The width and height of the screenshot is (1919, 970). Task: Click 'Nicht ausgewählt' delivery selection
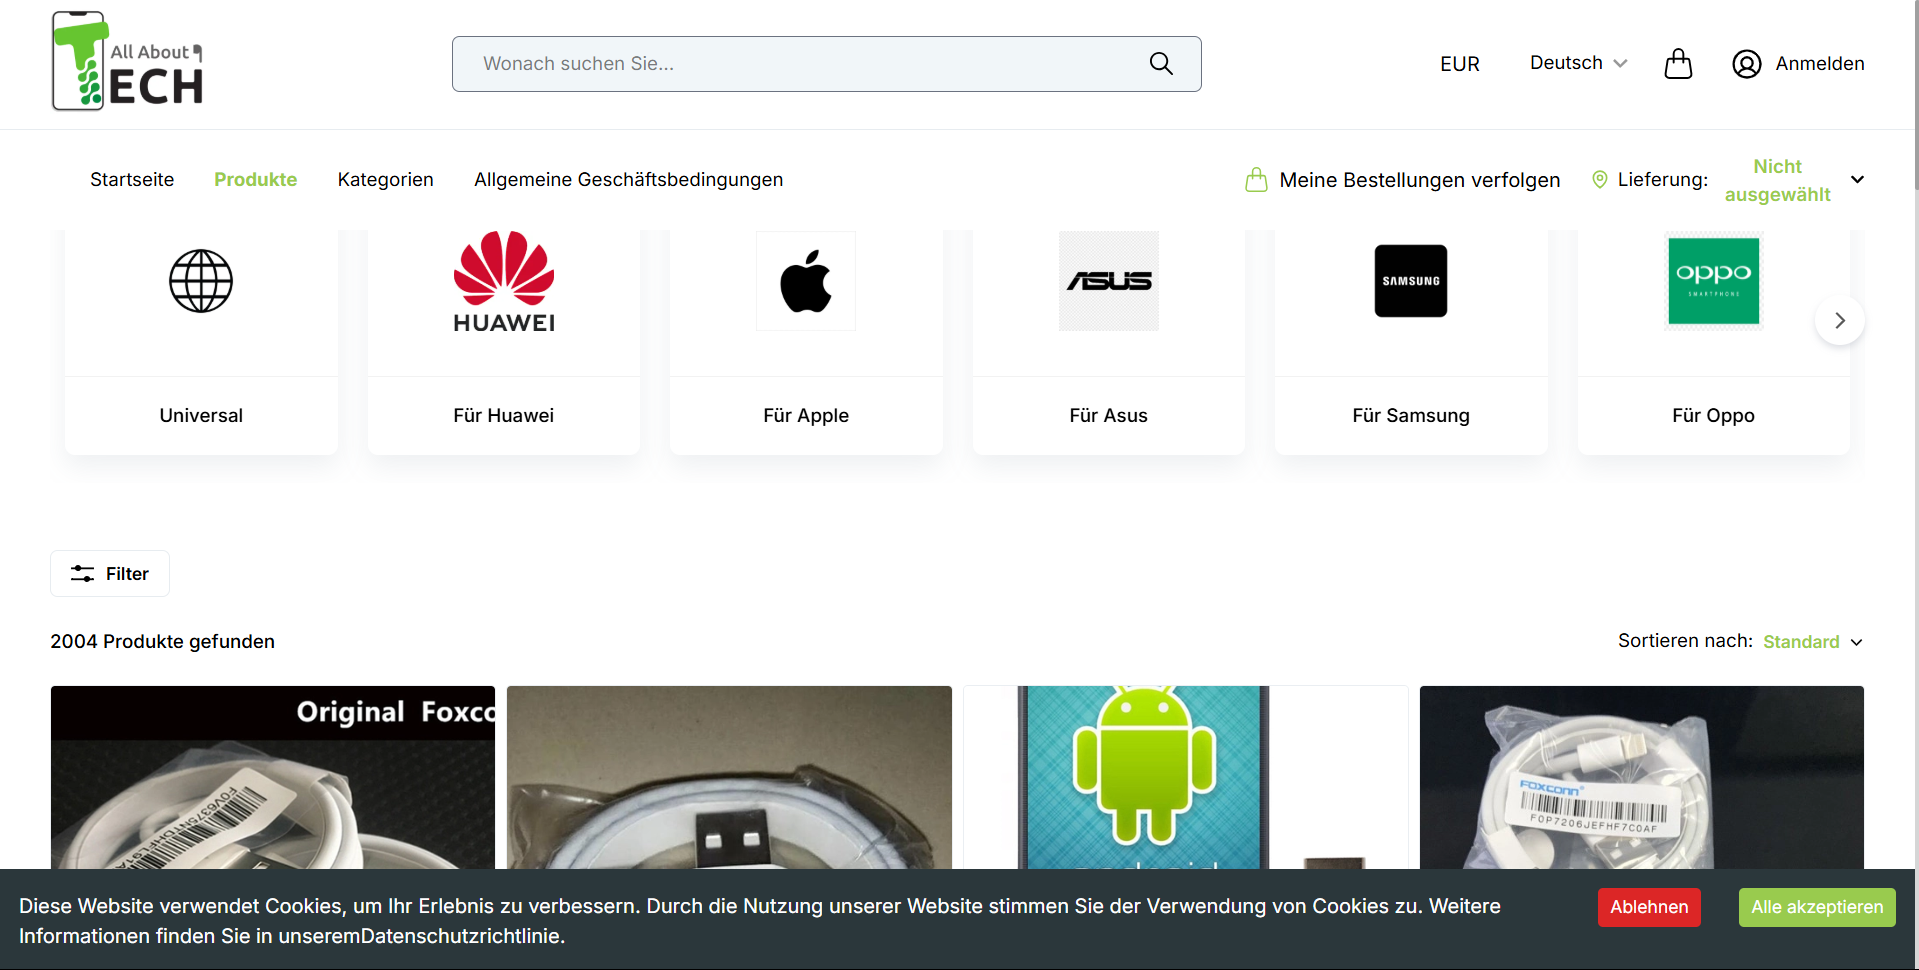[1778, 180]
